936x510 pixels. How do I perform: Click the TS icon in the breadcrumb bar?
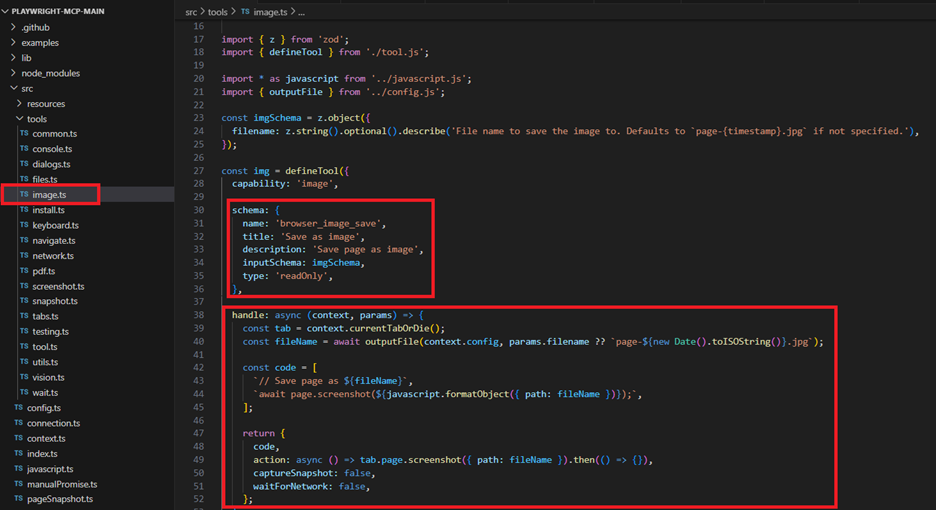pyautogui.click(x=244, y=11)
